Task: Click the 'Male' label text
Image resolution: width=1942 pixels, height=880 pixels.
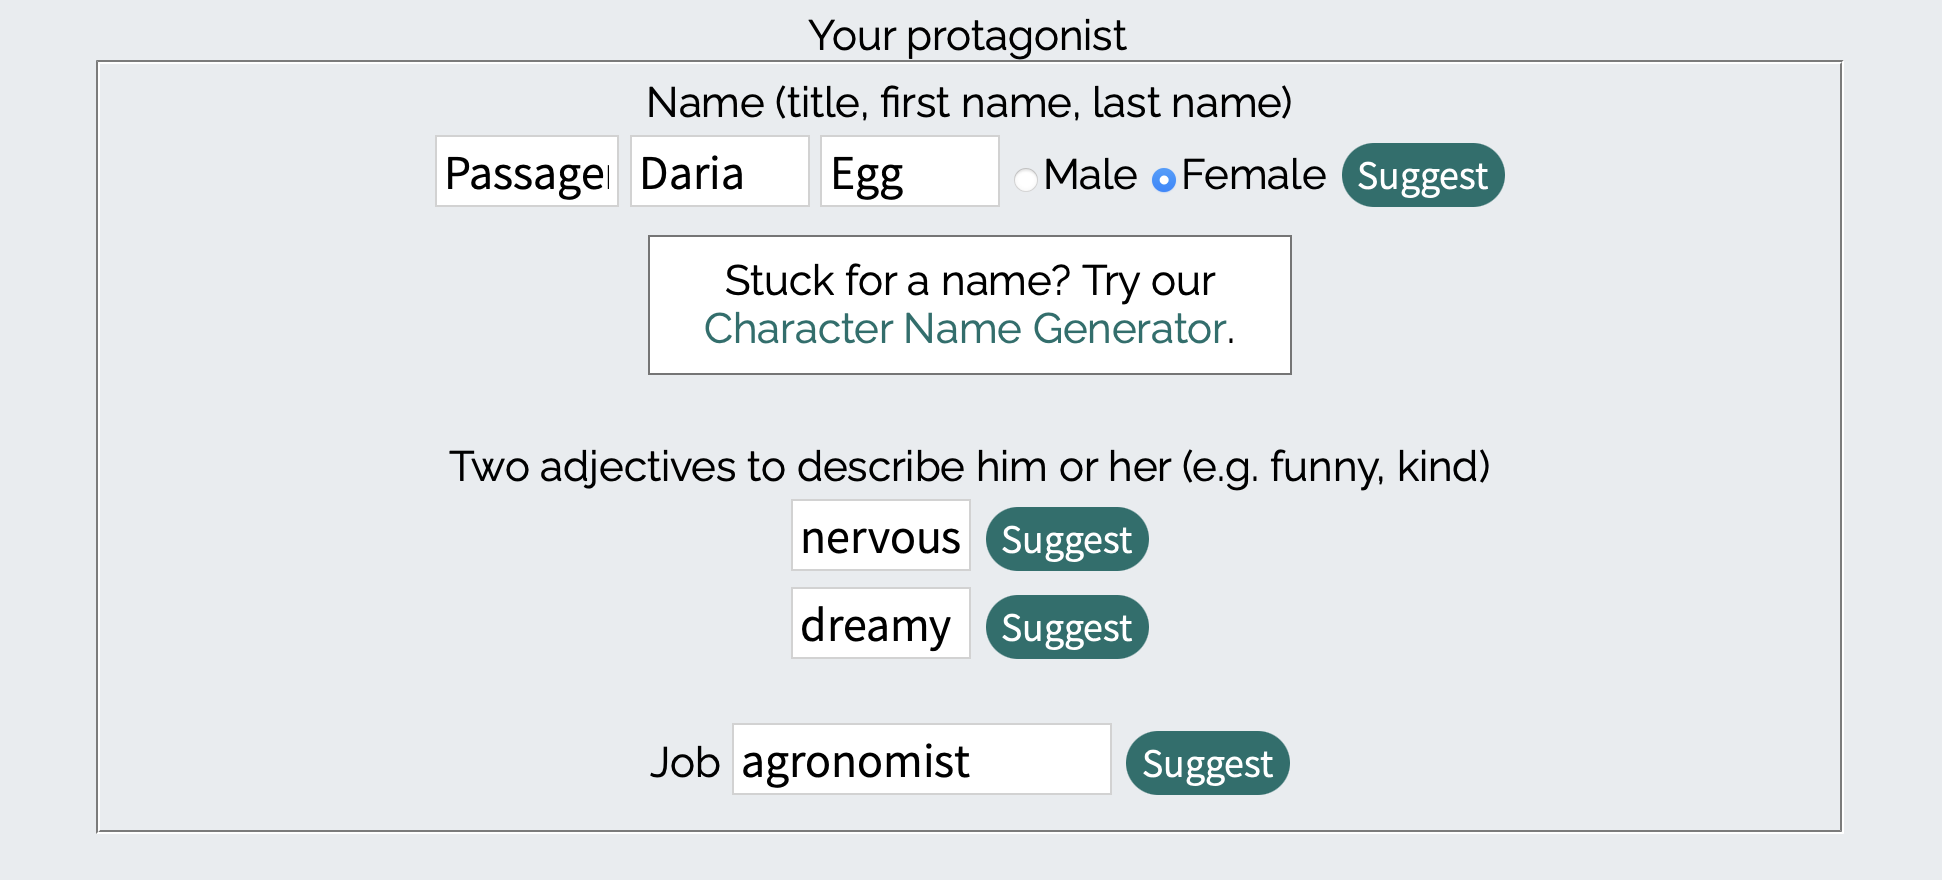Action: click(1090, 175)
